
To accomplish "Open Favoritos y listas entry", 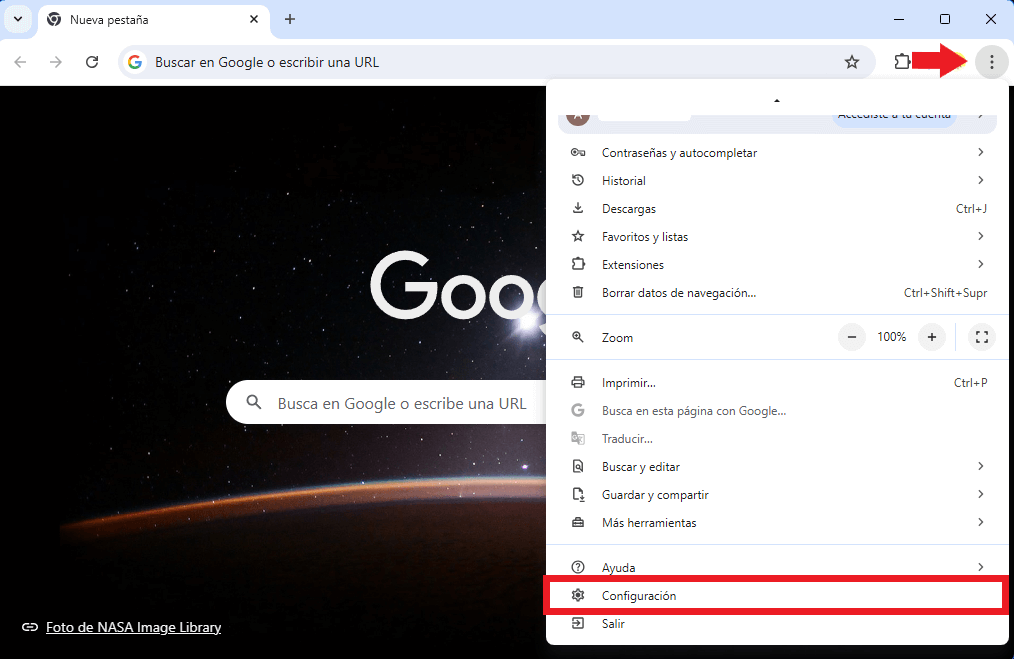I will point(777,237).
